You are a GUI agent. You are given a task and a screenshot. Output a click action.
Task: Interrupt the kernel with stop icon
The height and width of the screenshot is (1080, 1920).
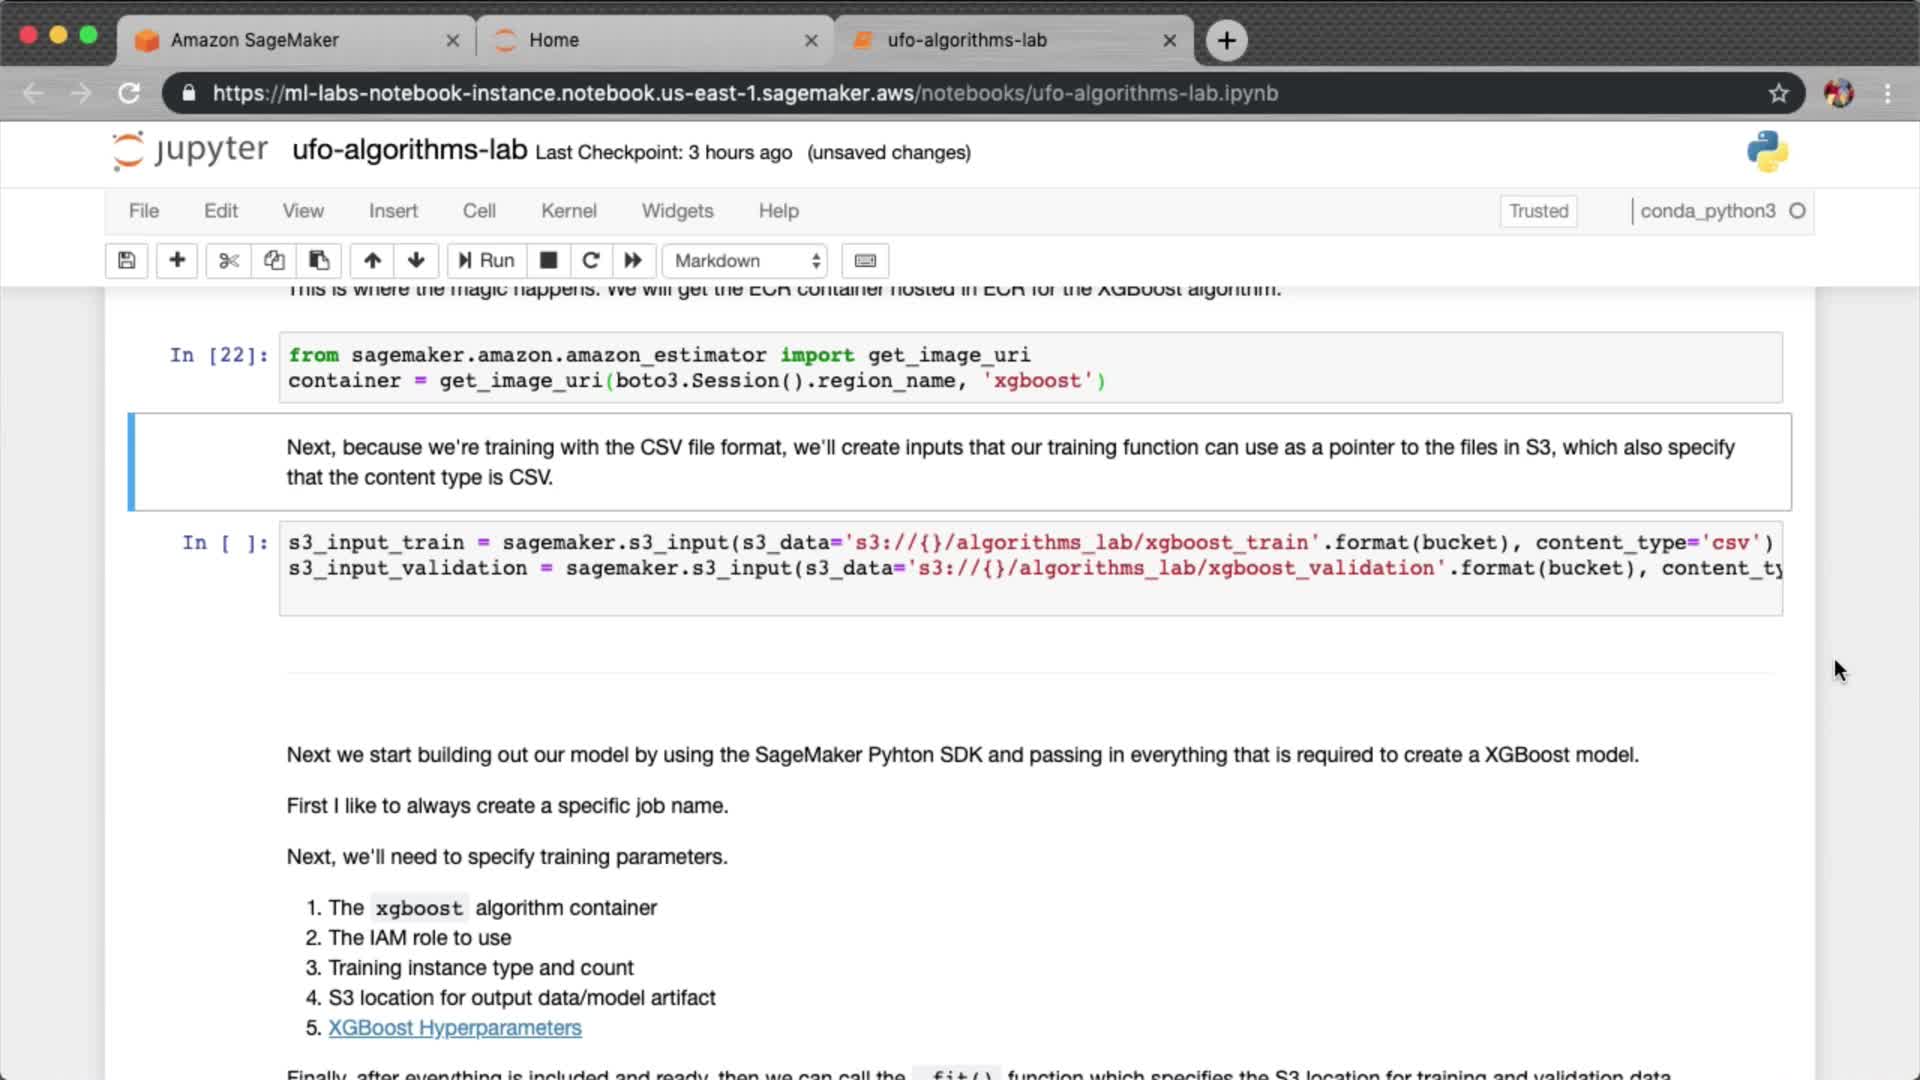pos(548,261)
